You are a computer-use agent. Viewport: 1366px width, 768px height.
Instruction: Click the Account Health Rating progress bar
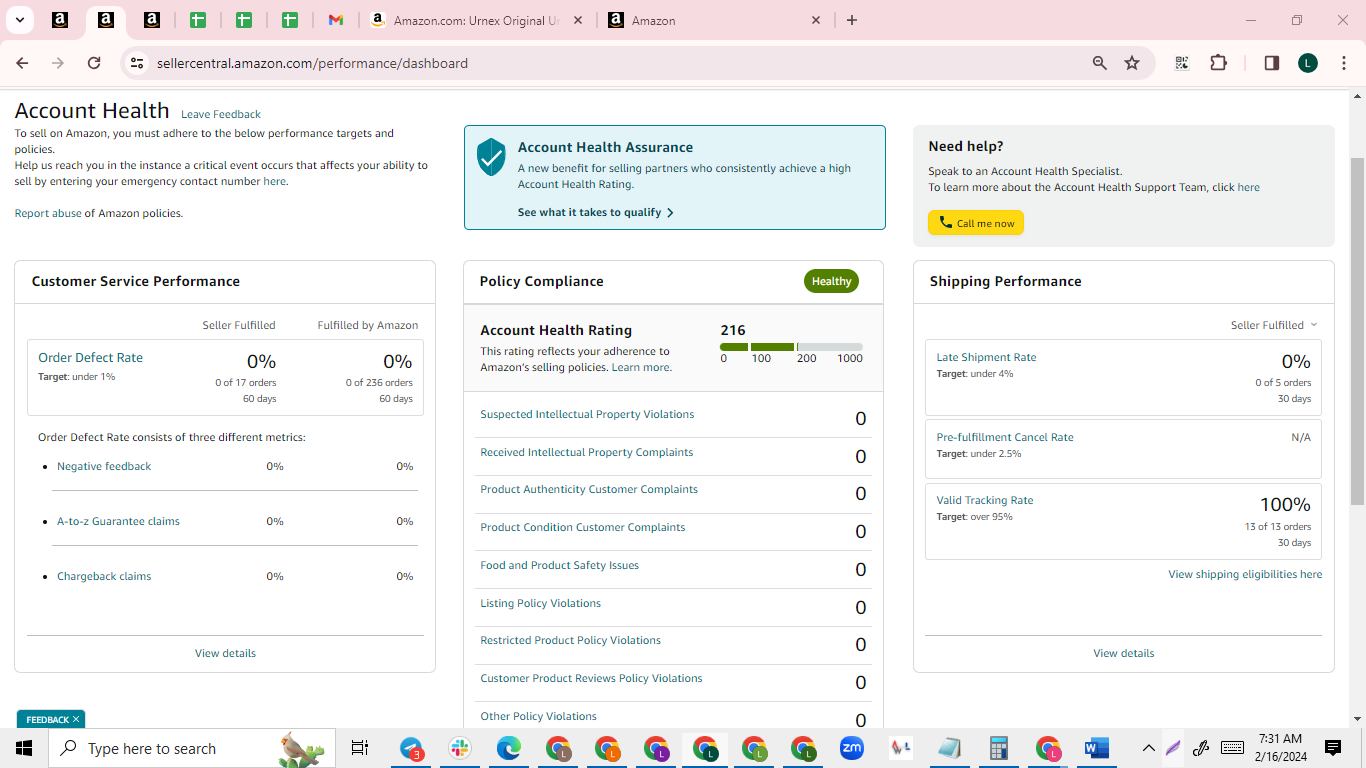(x=791, y=347)
